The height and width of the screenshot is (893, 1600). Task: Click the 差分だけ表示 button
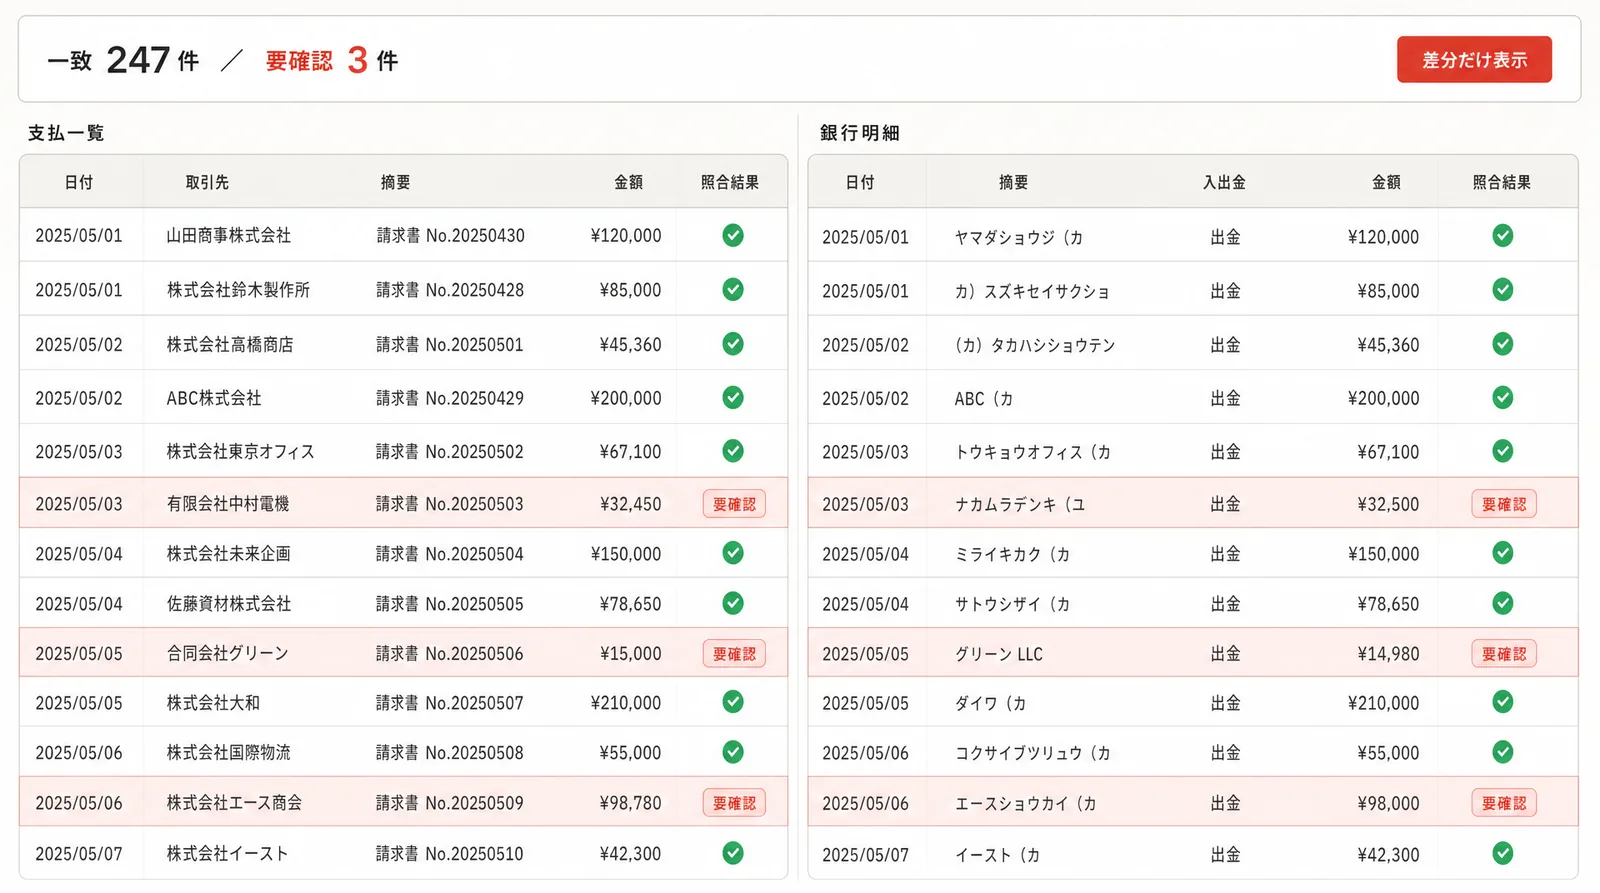1474,60
